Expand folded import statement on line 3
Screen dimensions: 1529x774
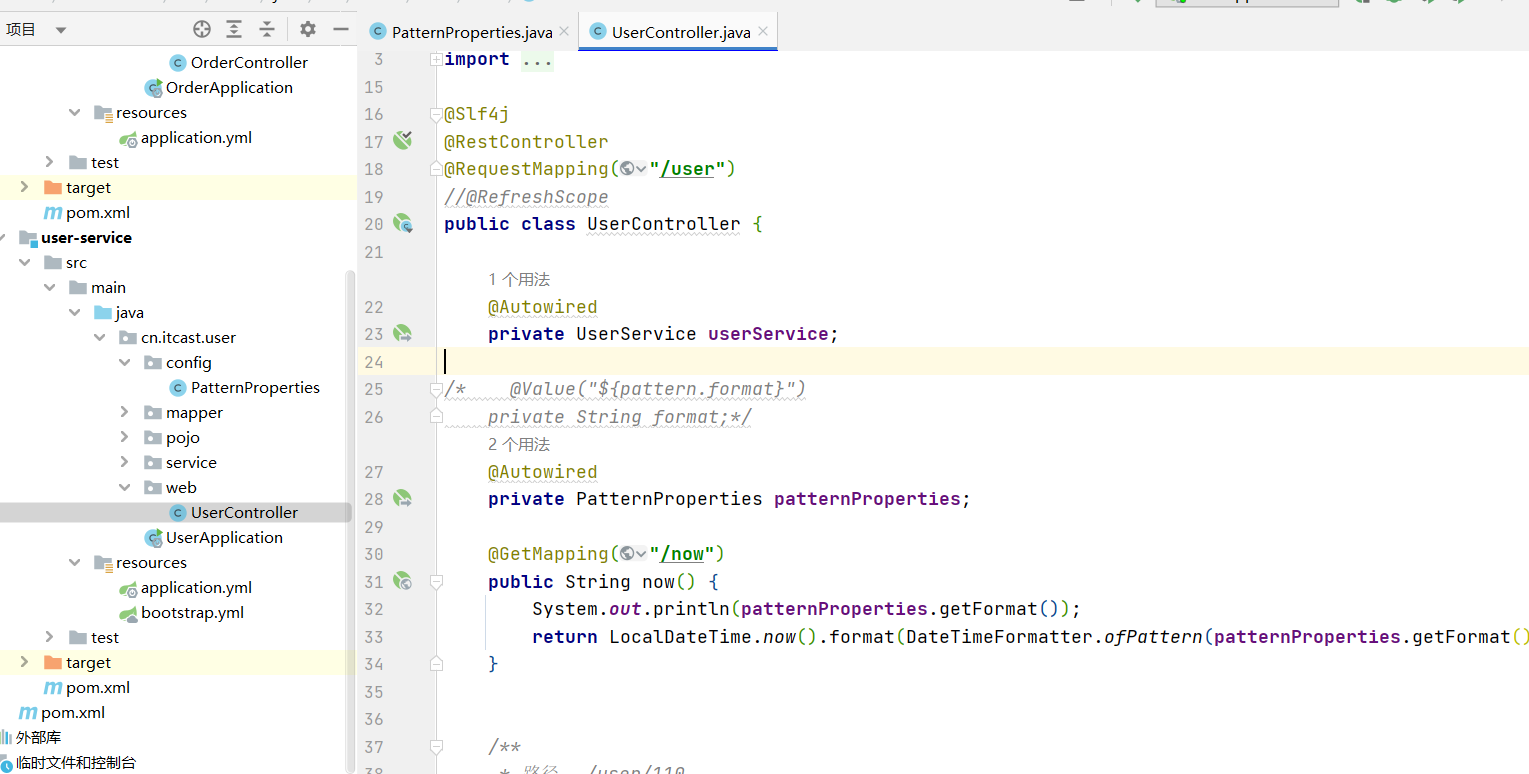[436, 59]
